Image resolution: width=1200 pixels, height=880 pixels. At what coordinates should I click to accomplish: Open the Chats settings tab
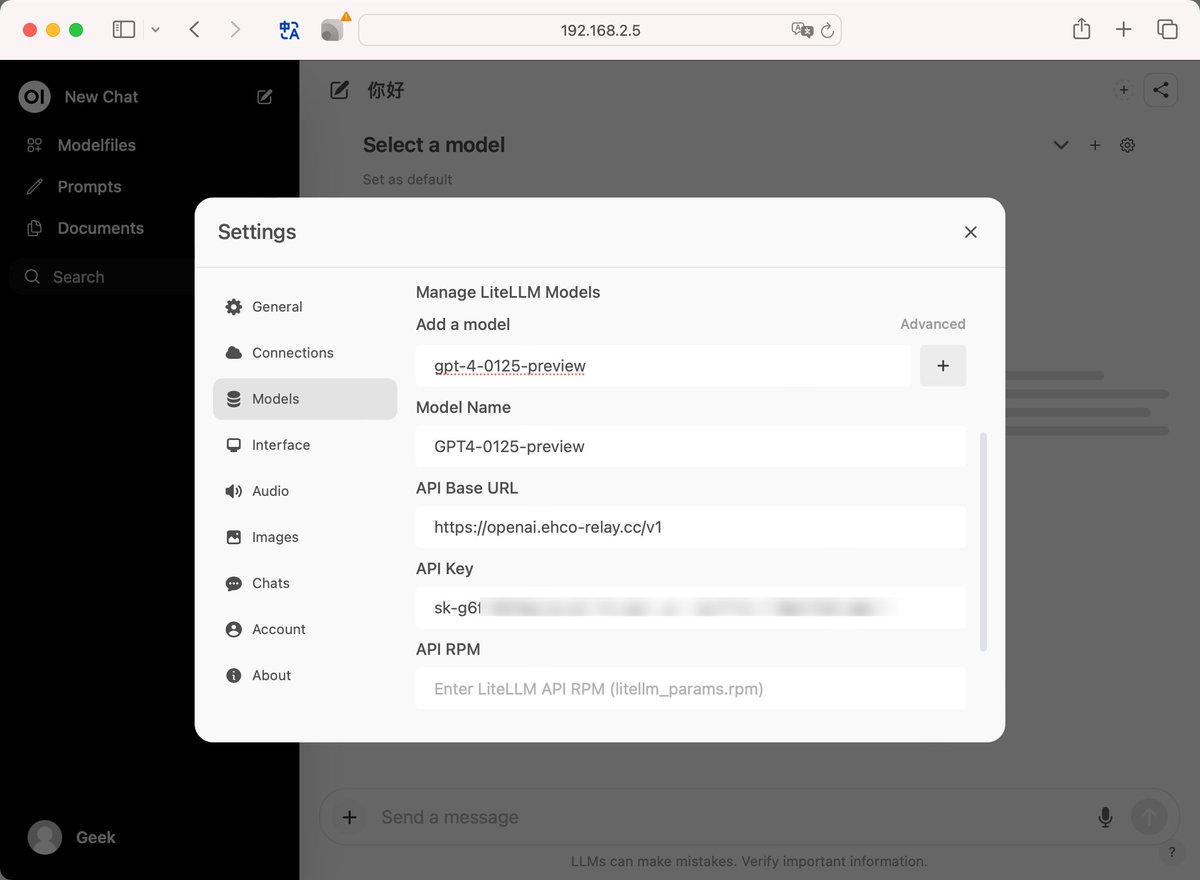pos(305,583)
